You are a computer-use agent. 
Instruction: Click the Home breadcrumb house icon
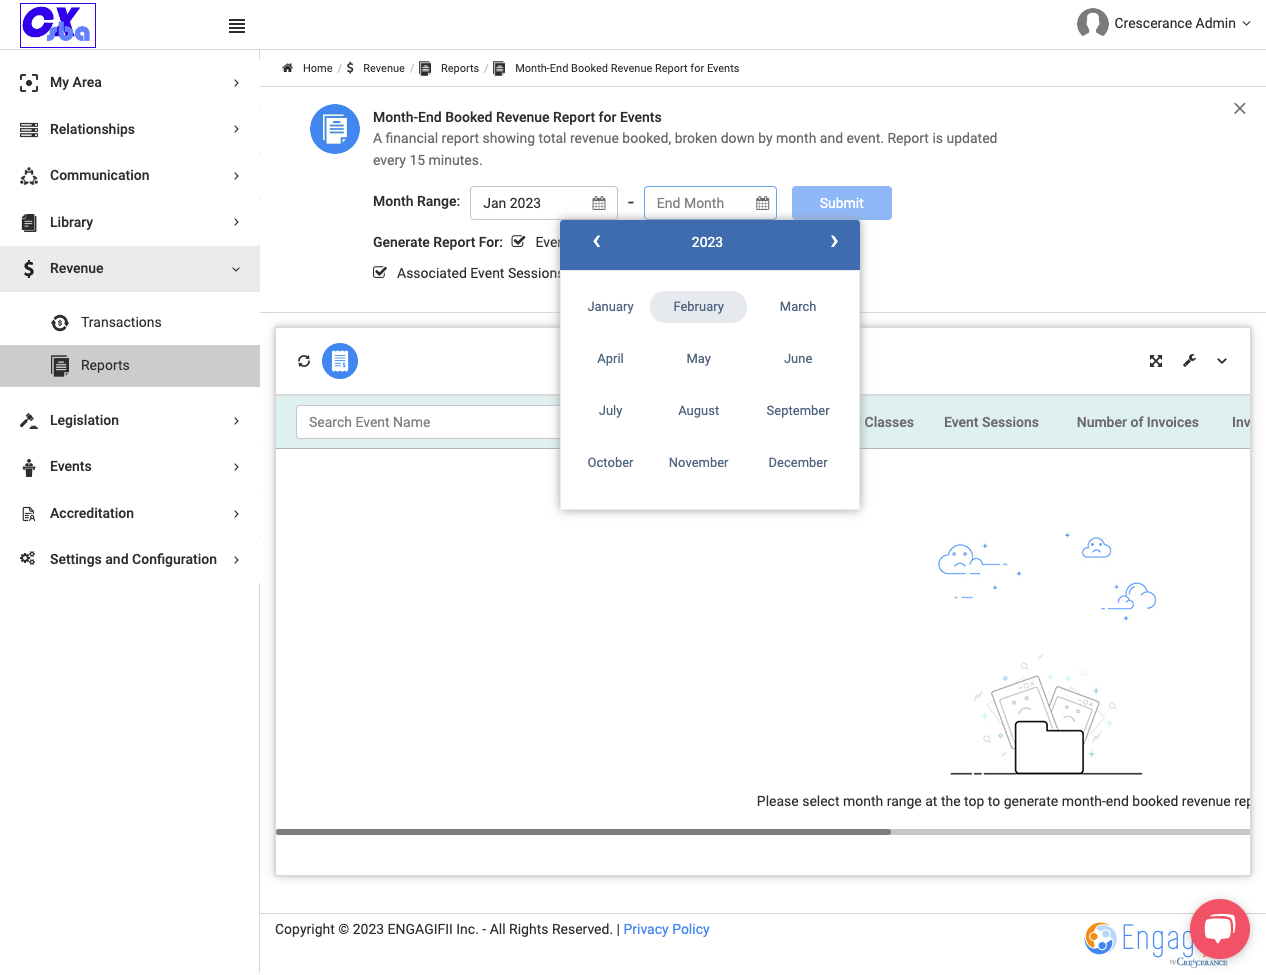(287, 68)
